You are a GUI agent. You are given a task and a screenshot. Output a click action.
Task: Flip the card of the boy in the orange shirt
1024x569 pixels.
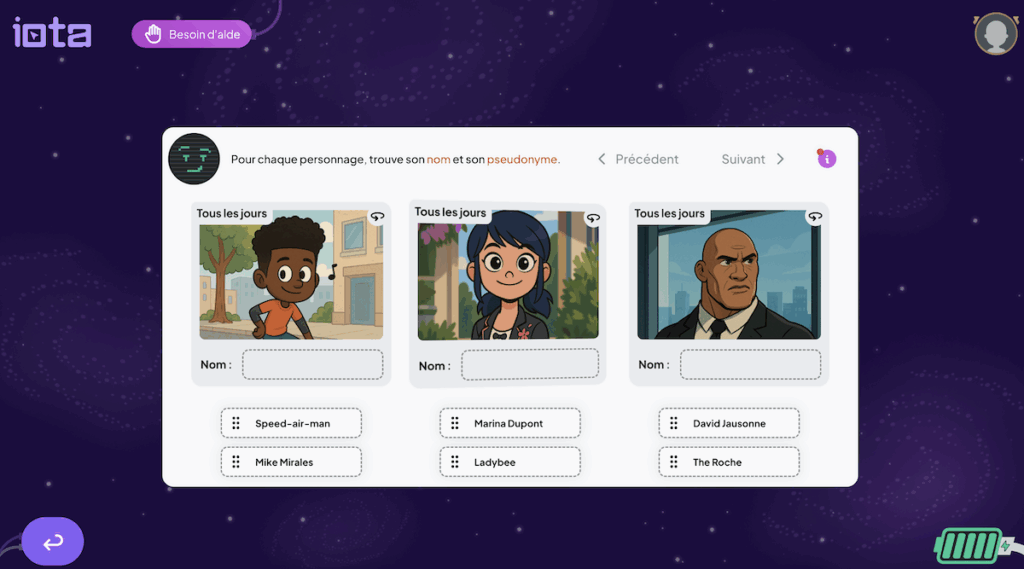(x=377, y=217)
